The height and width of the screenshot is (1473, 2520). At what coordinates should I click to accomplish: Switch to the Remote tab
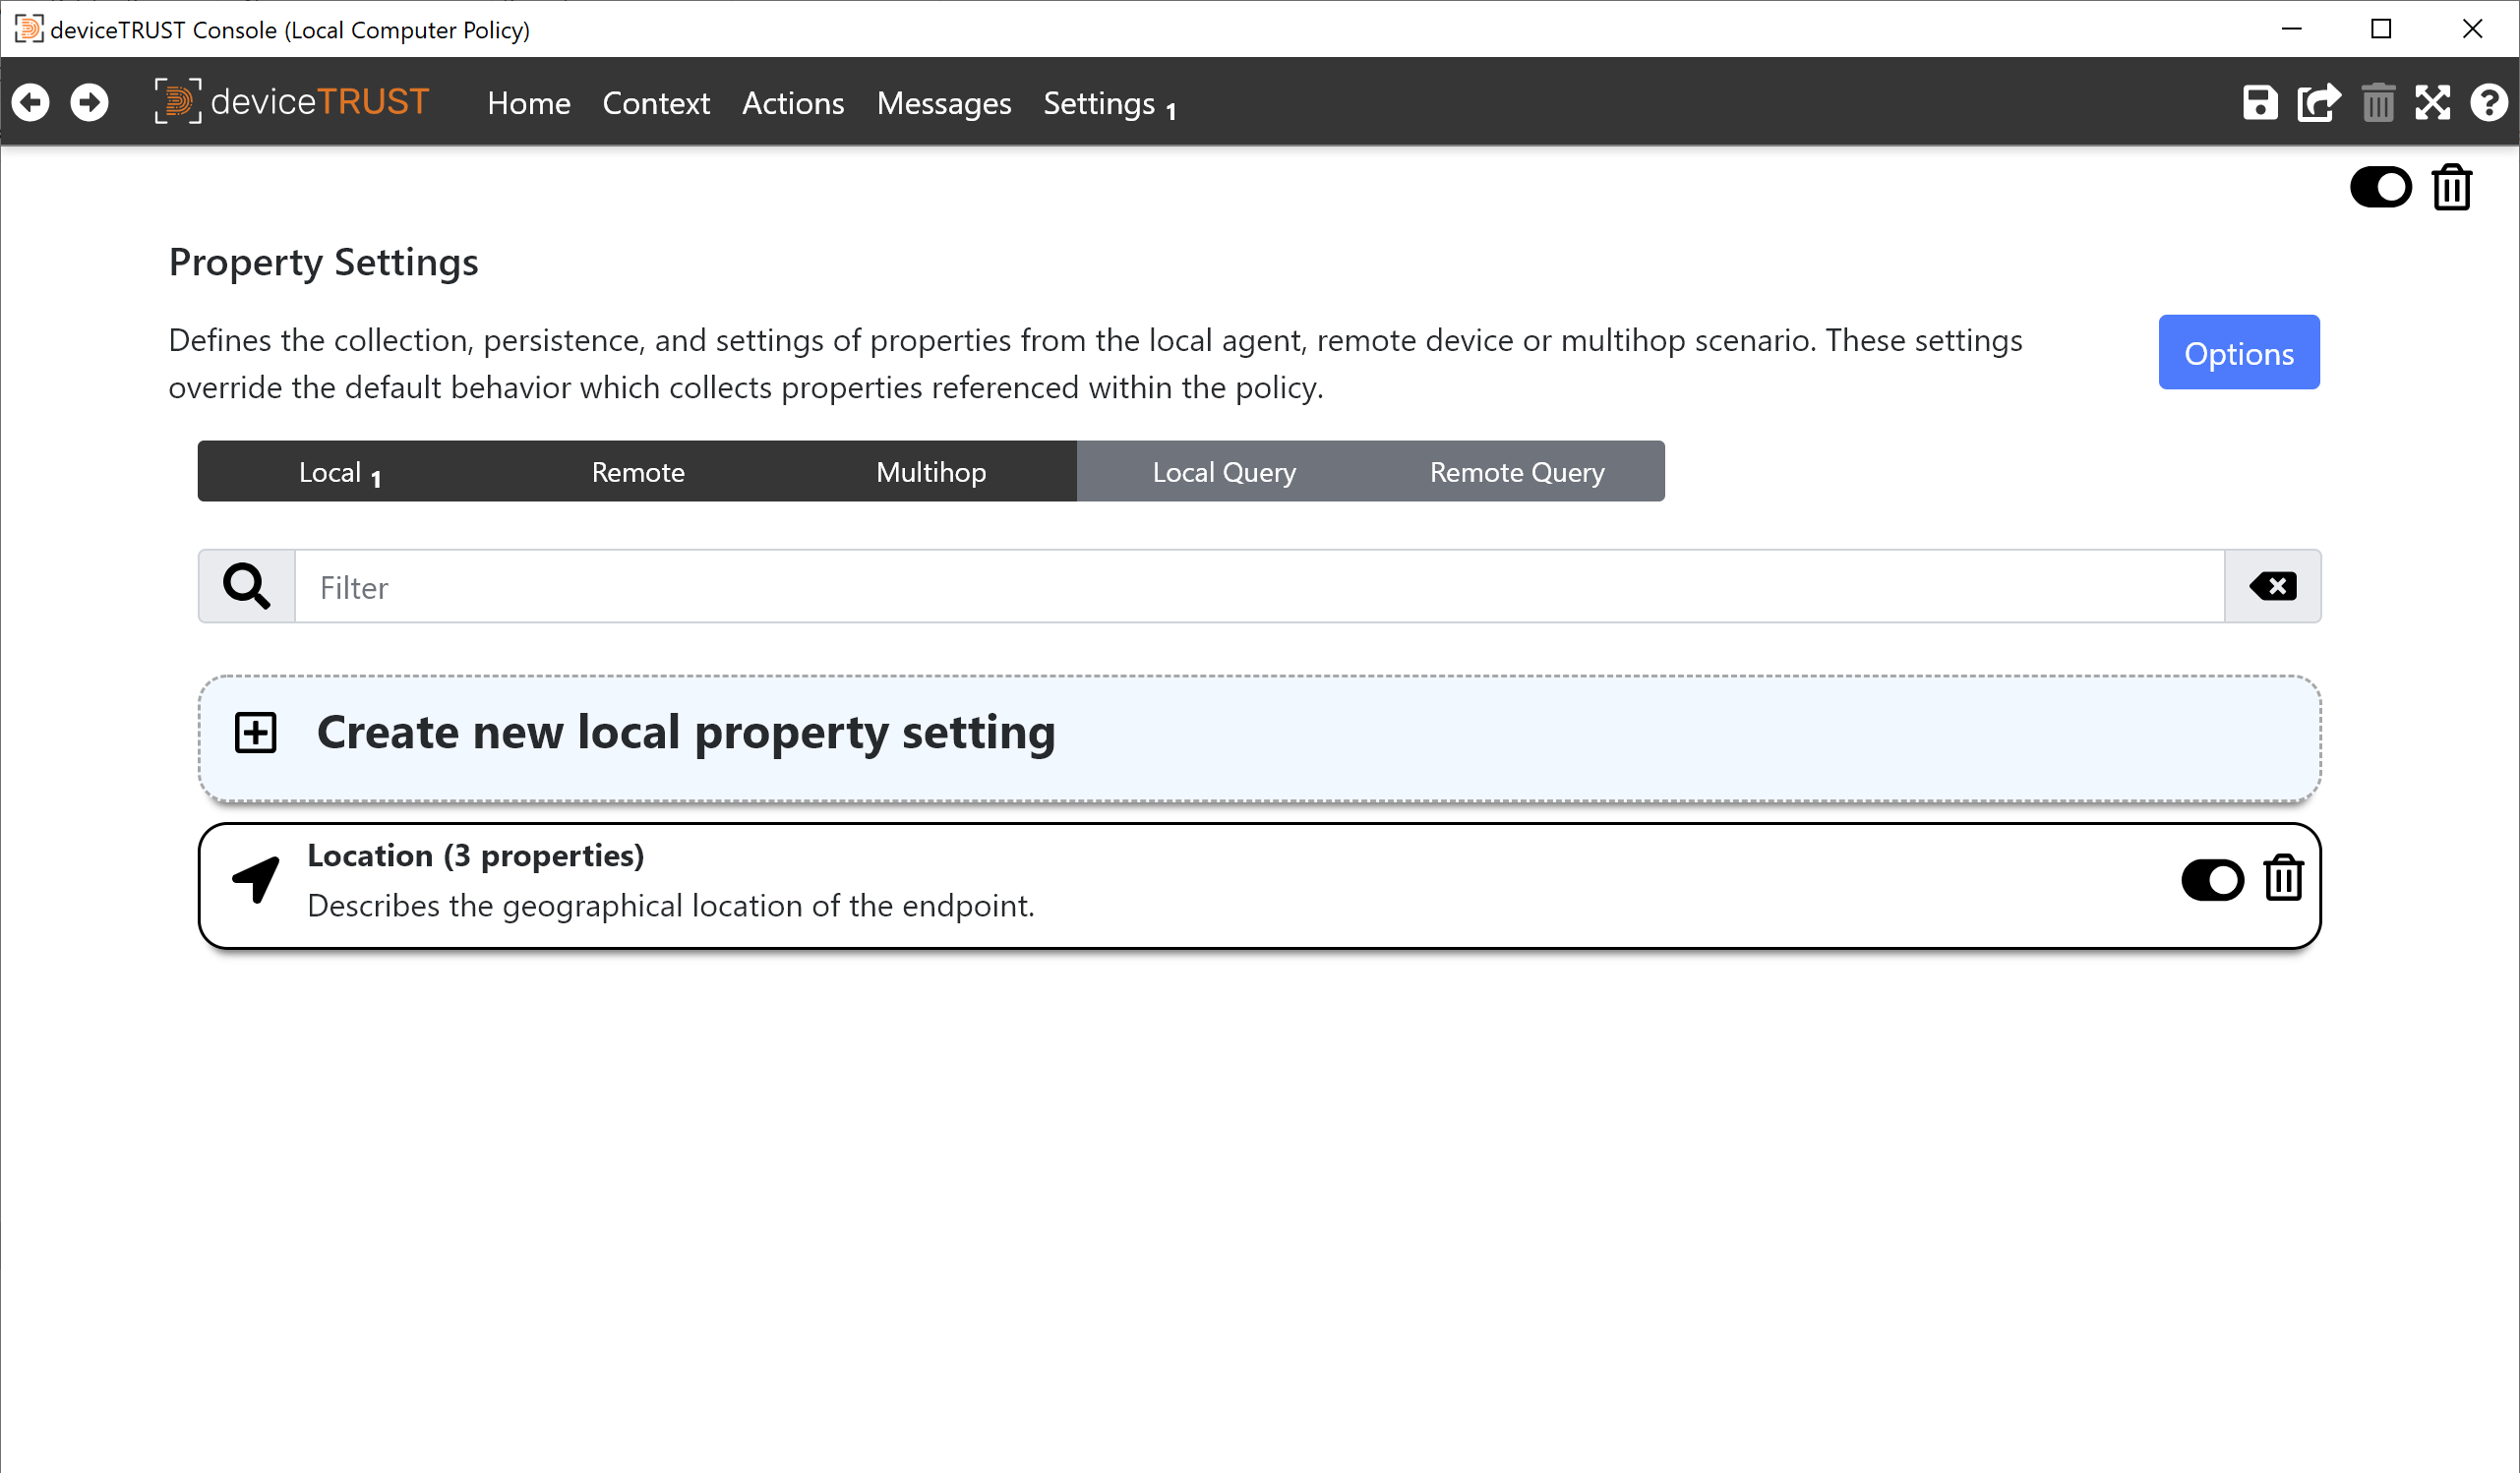point(637,471)
